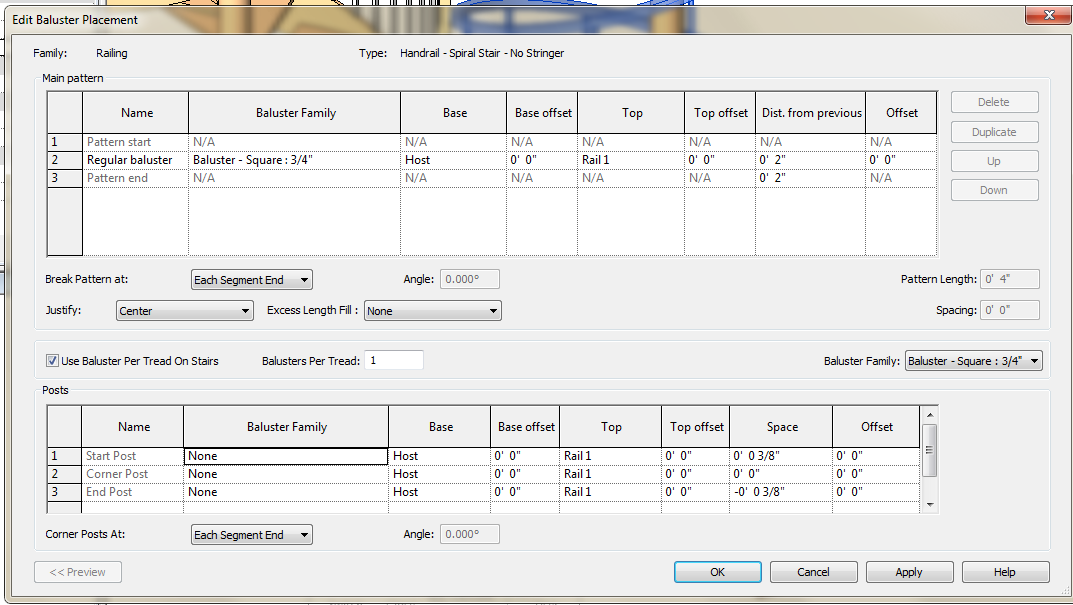Viewport: 1073px width, 605px height.
Task: Select row 2 header in Main pattern
Action: (x=64, y=160)
